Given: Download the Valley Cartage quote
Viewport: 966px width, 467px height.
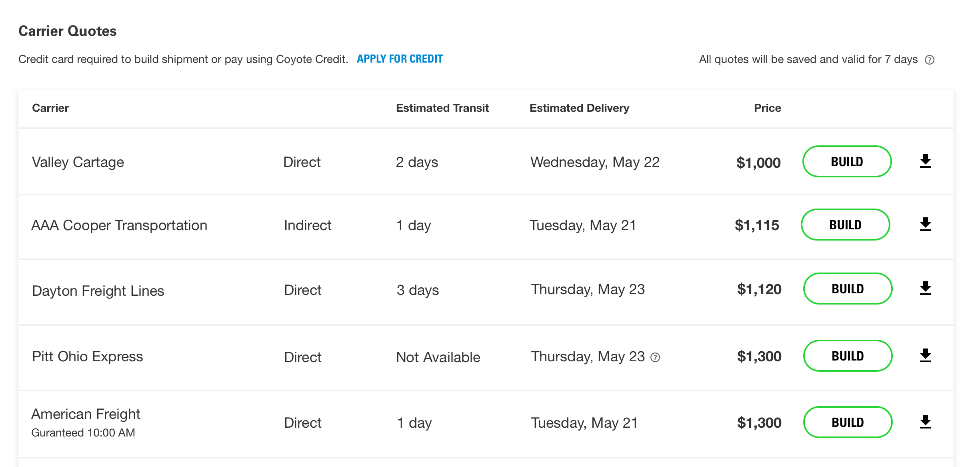Looking at the screenshot, I should (925, 161).
